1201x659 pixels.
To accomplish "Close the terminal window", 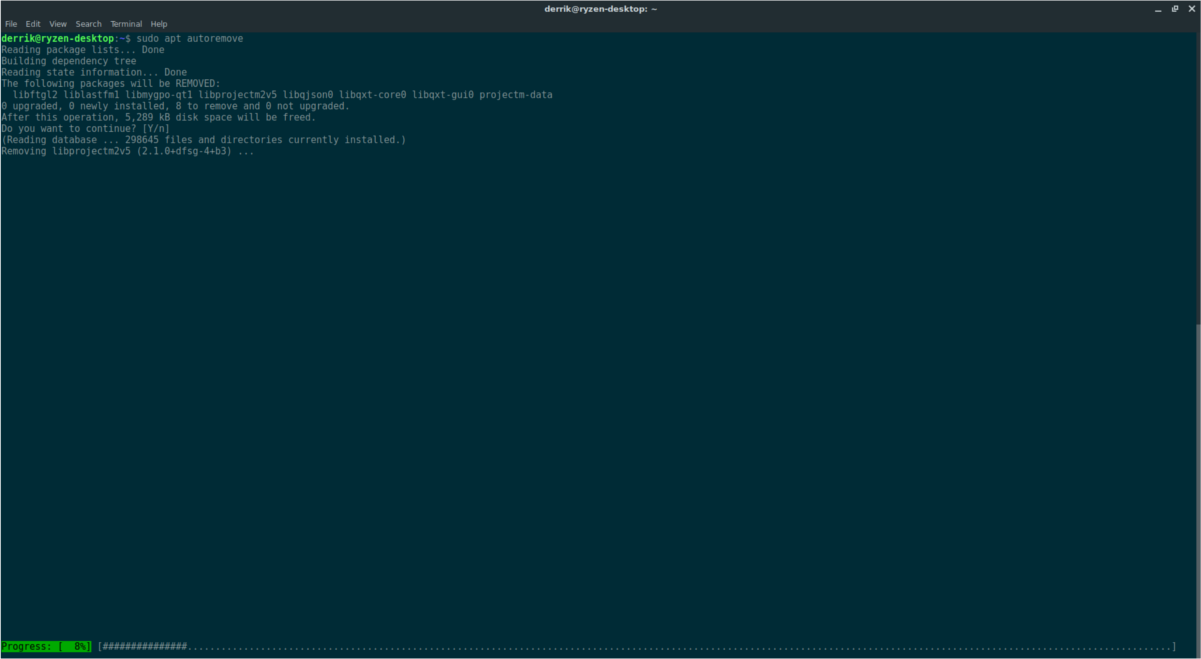I will (1191, 8).
